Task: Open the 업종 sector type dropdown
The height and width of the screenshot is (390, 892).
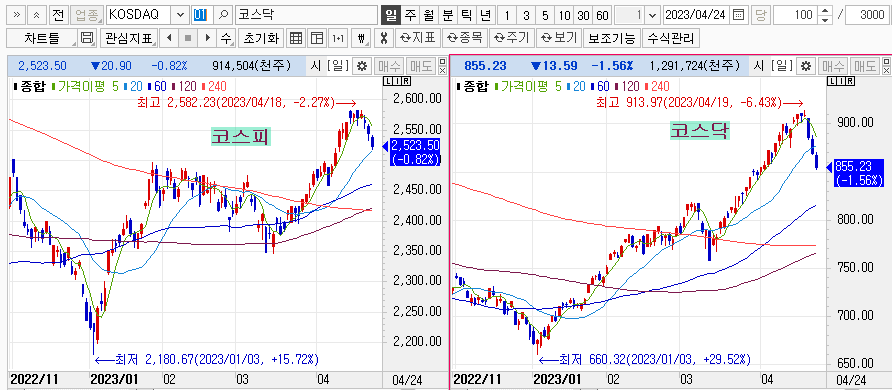Action: coord(87,15)
